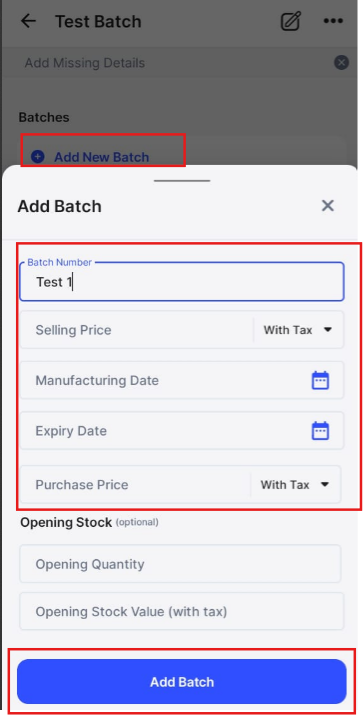Expand the Selling Price With Tax dropdown

[298, 330]
